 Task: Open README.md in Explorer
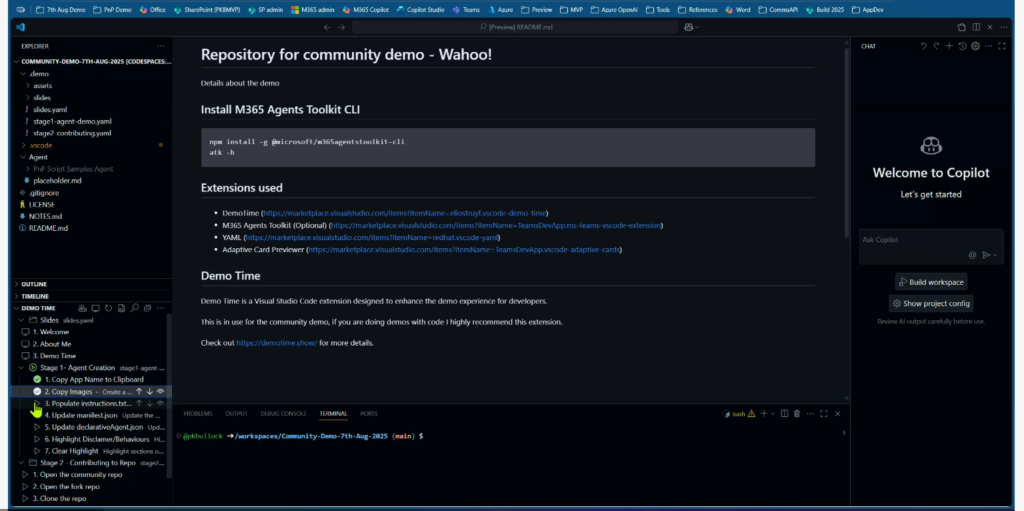point(48,228)
